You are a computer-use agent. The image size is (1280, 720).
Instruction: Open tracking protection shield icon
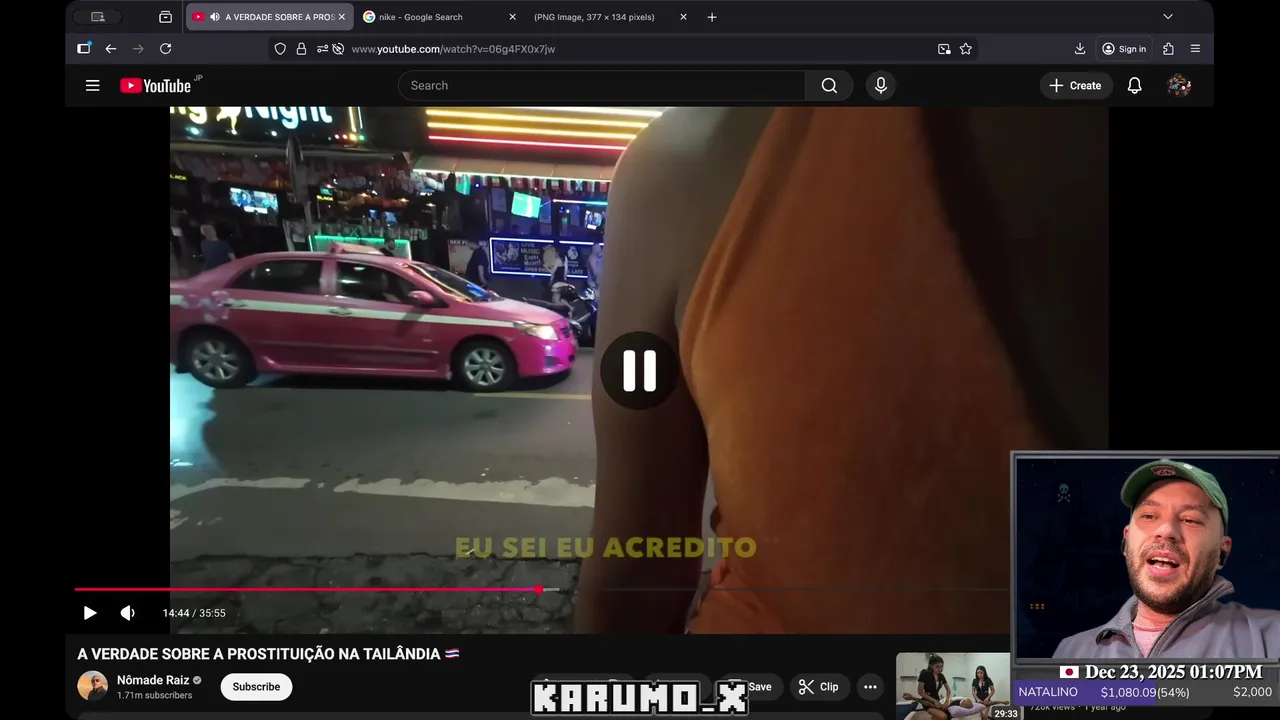[x=280, y=49]
